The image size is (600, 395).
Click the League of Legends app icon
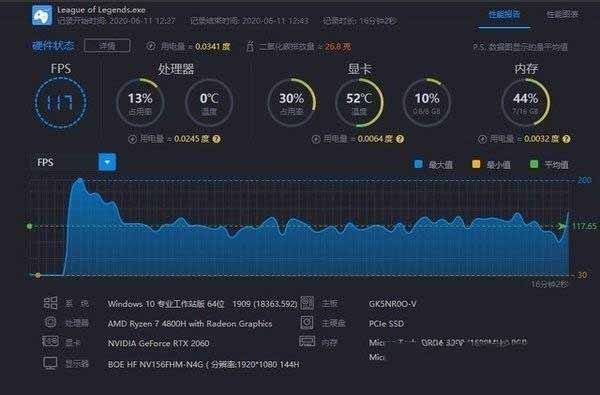[x=42, y=15]
